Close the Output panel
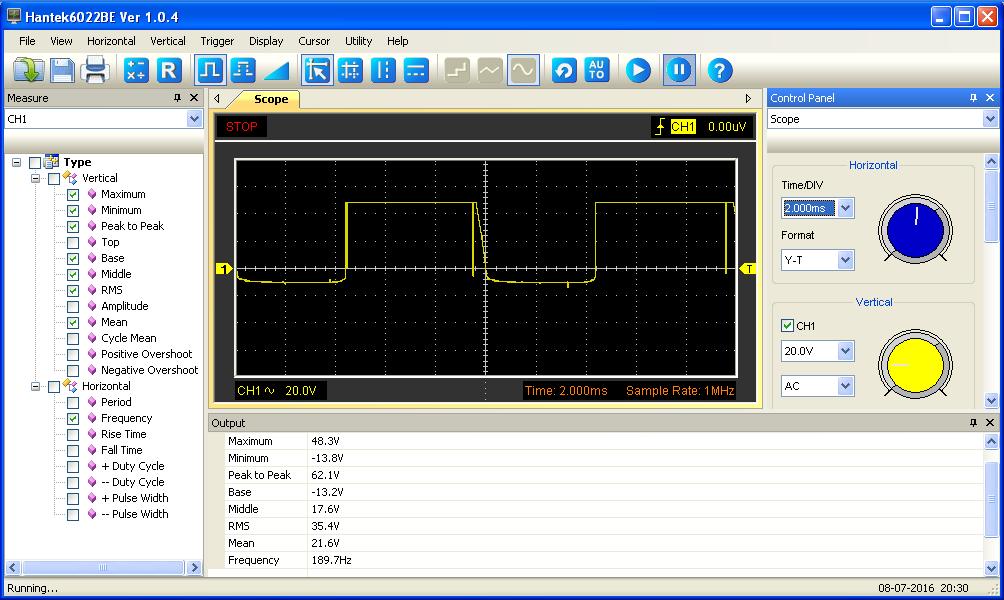Image resolution: width=1004 pixels, height=600 pixels. pos(990,423)
